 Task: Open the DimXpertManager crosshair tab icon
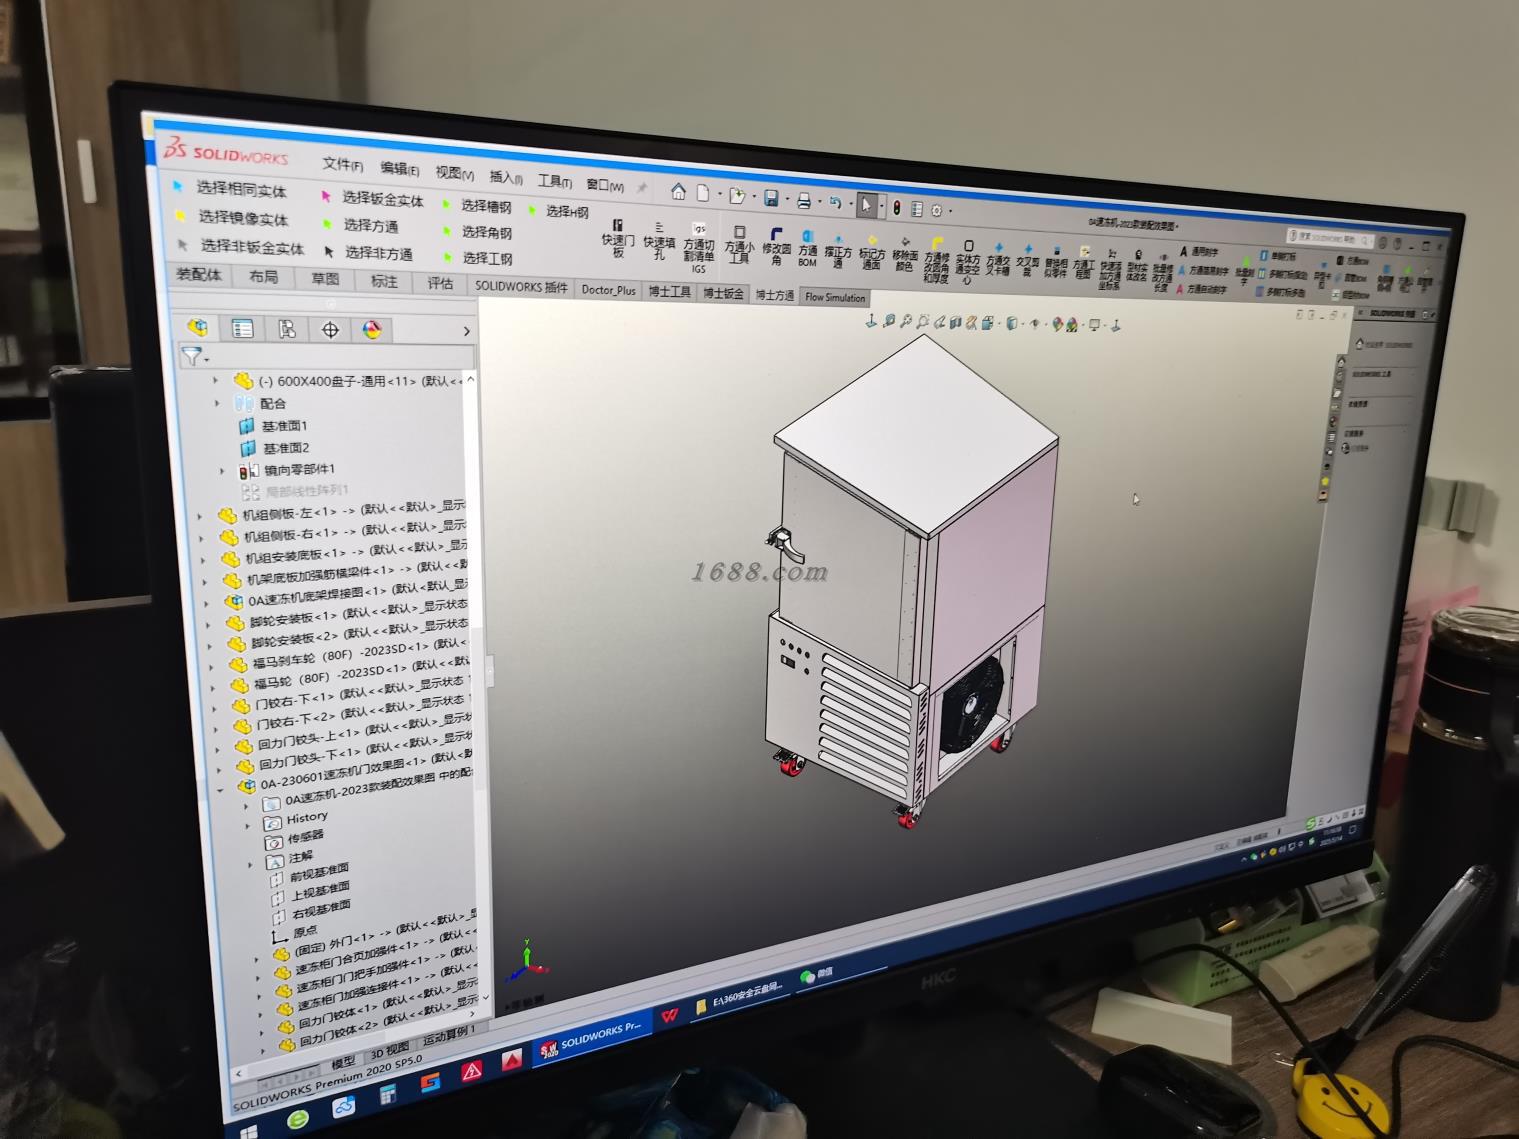[x=330, y=330]
